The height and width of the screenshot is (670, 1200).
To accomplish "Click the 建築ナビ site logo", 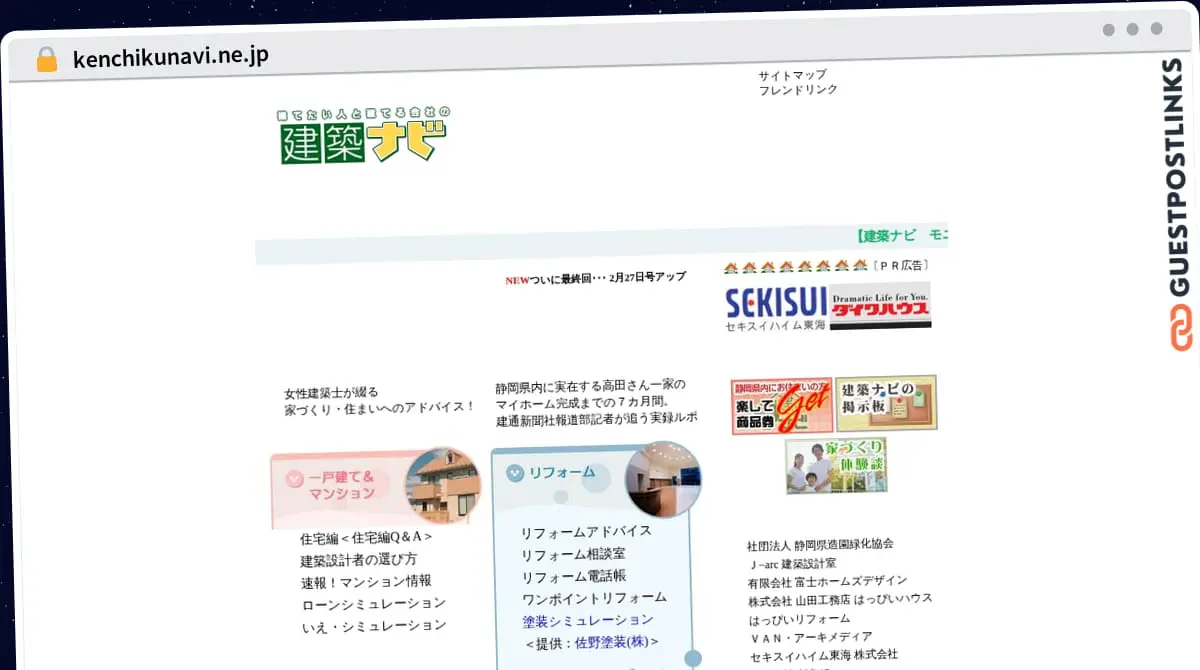I will coord(362,134).
